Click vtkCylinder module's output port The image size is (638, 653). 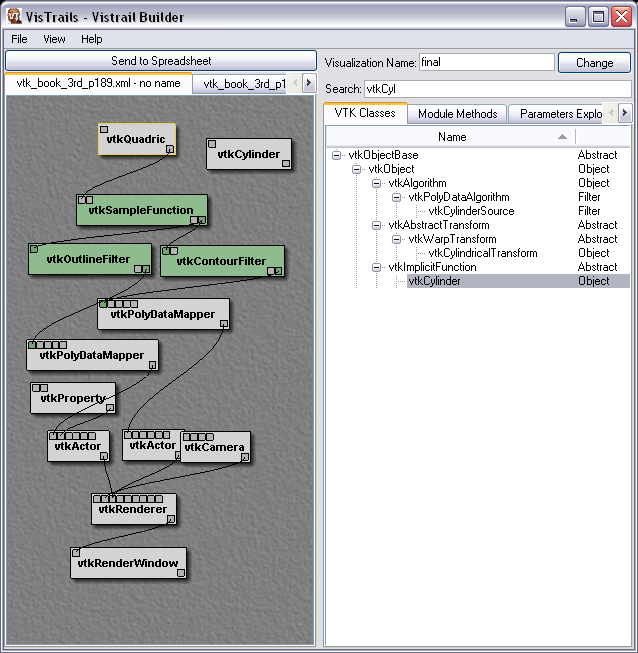(286, 163)
